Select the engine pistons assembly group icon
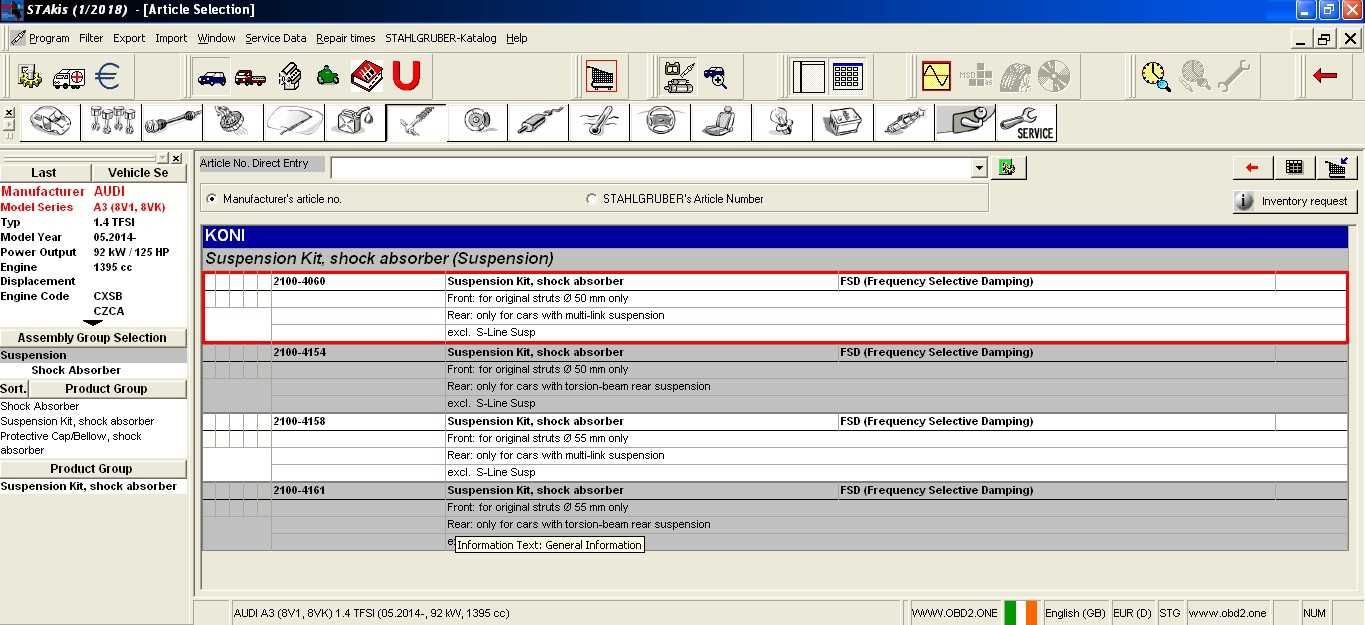 tap(112, 122)
